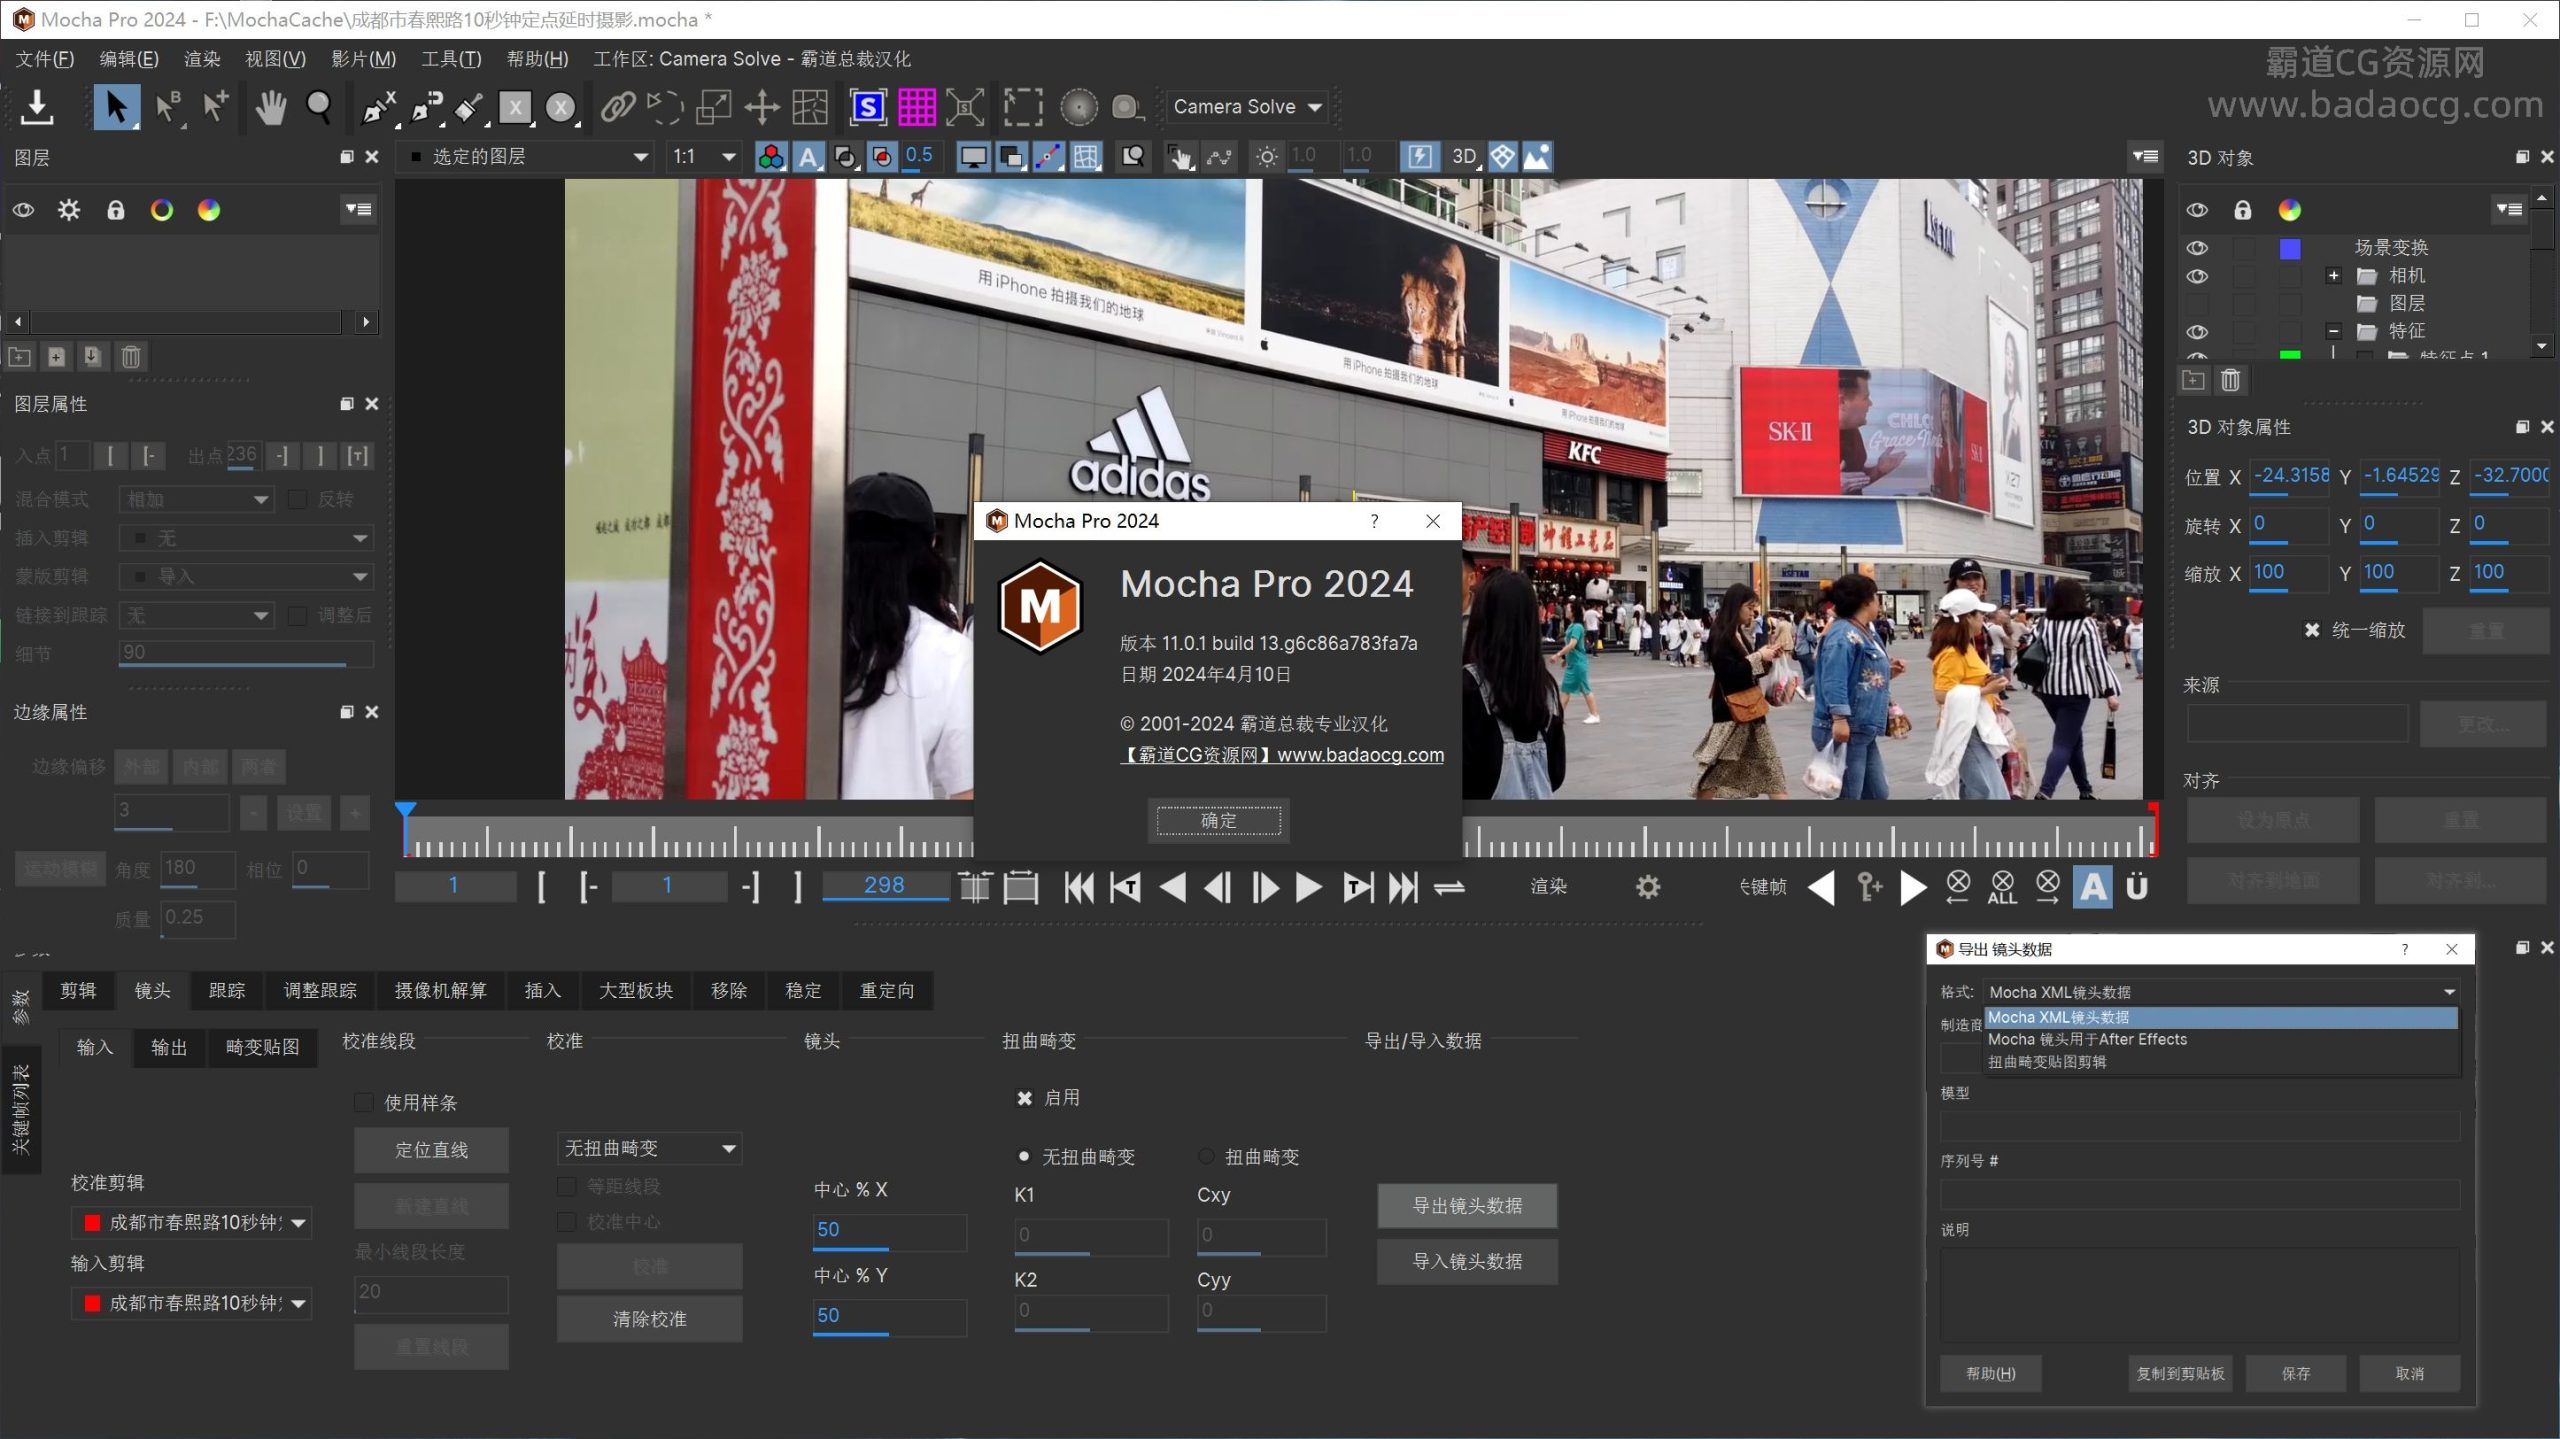The width and height of the screenshot is (2560, 1439).
Task: Select the 扭曲畸变 radio button
Action: (x=1207, y=1157)
